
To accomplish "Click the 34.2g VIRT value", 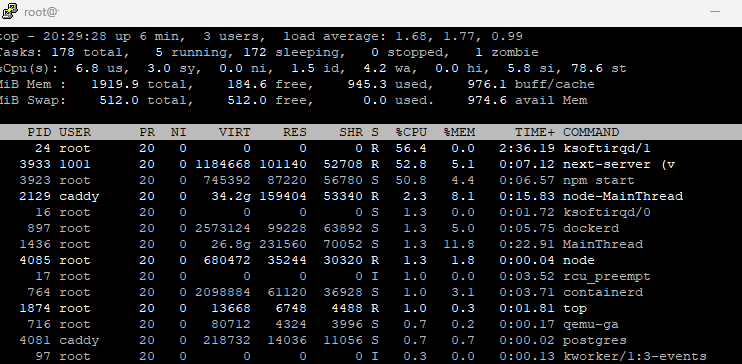I will click(230, 196).
